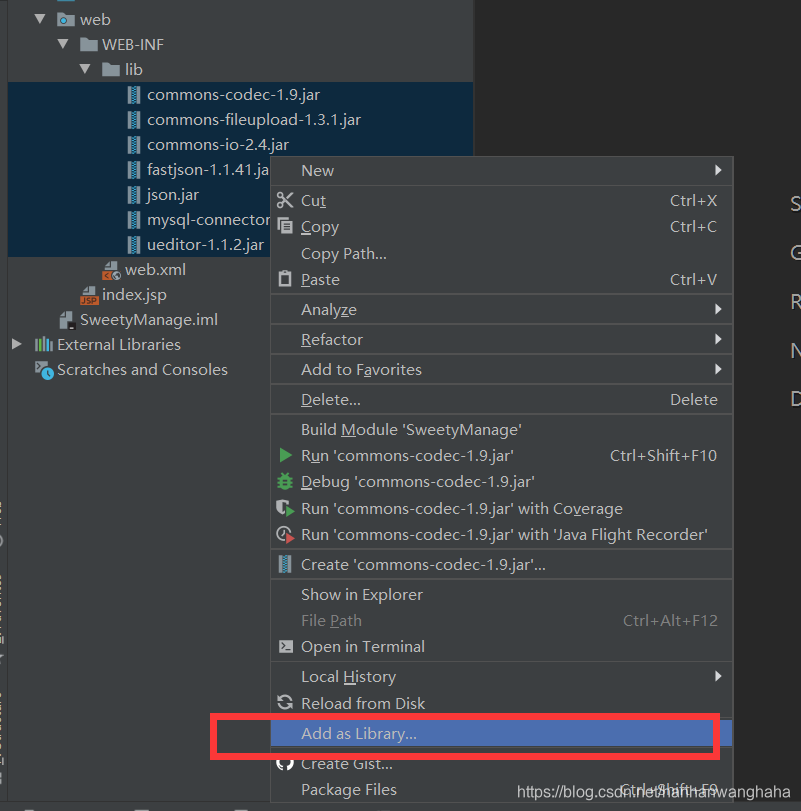Click the web.xml file icon

click(x=111, y=270)
